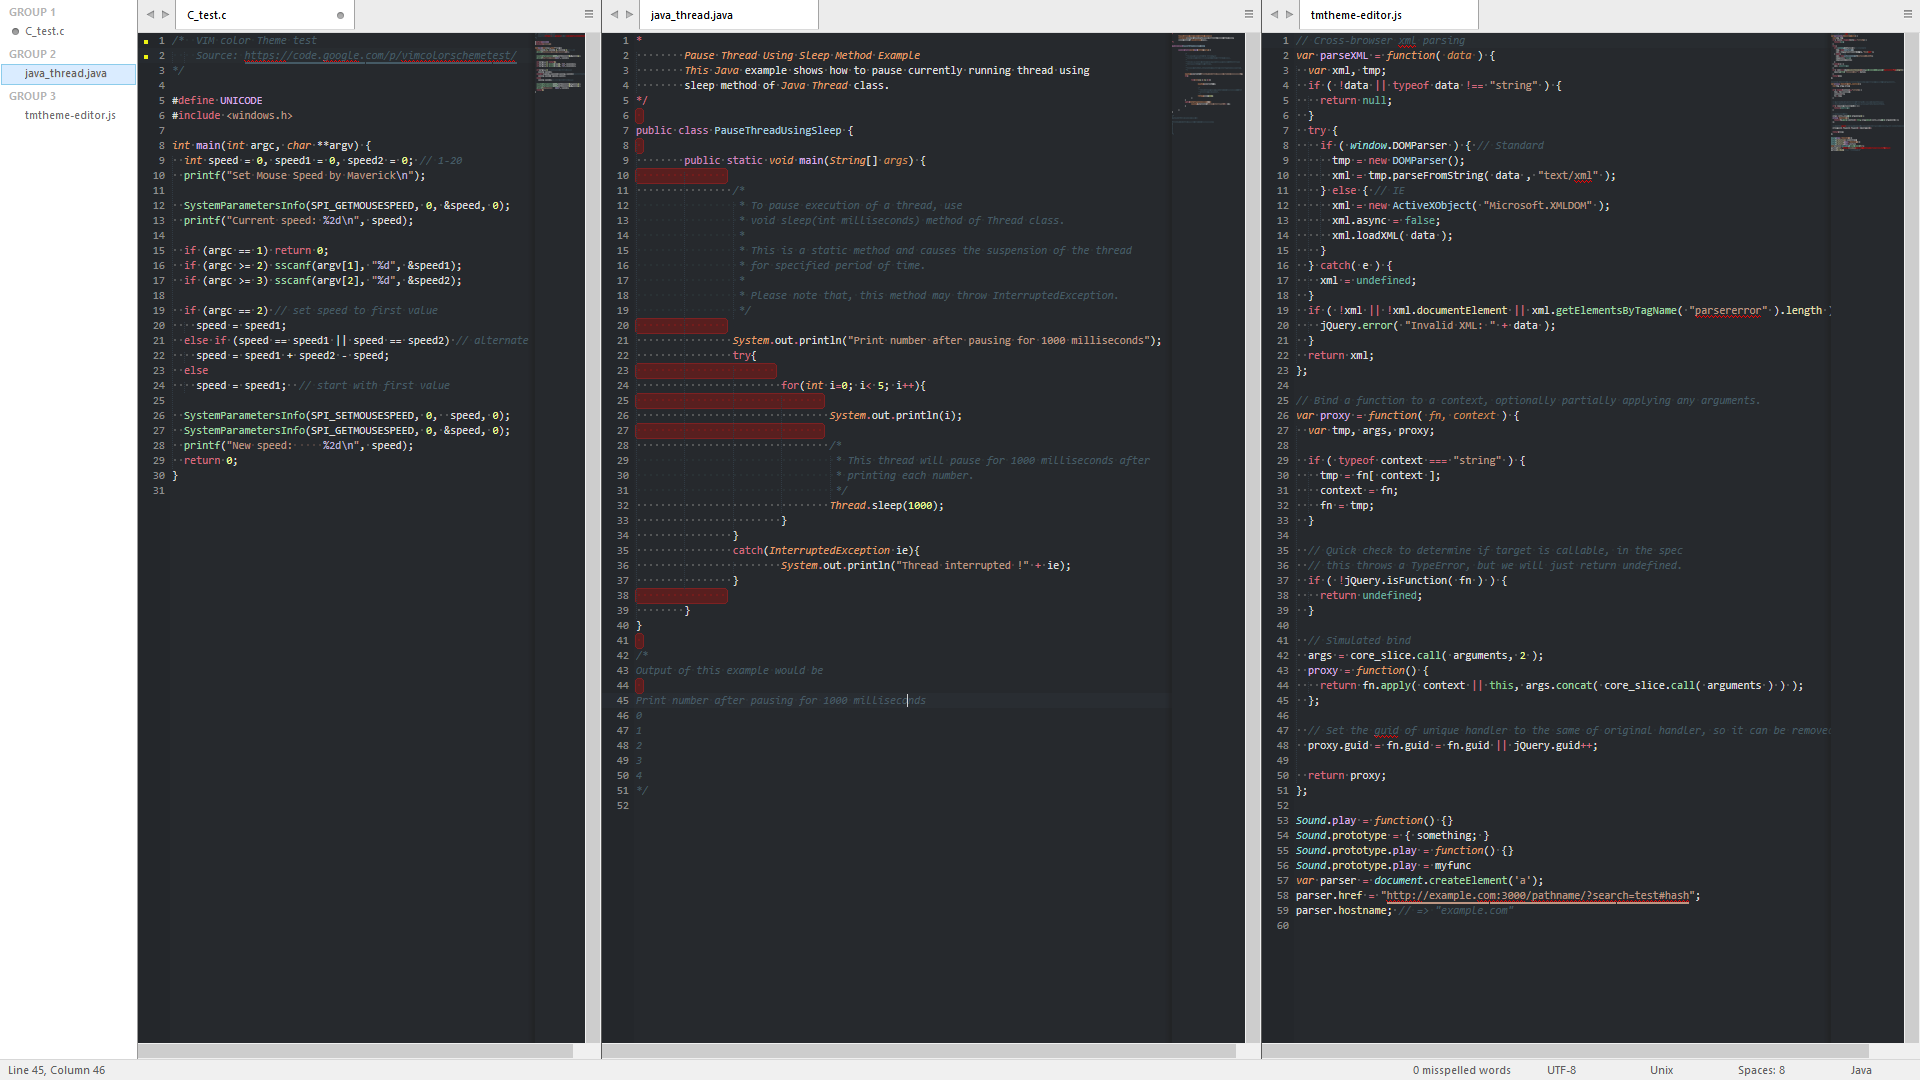The width and height of the screenshot is (1920, 1080).
Task: Click yellow bookmark marker on line 1
Action: 146,41
